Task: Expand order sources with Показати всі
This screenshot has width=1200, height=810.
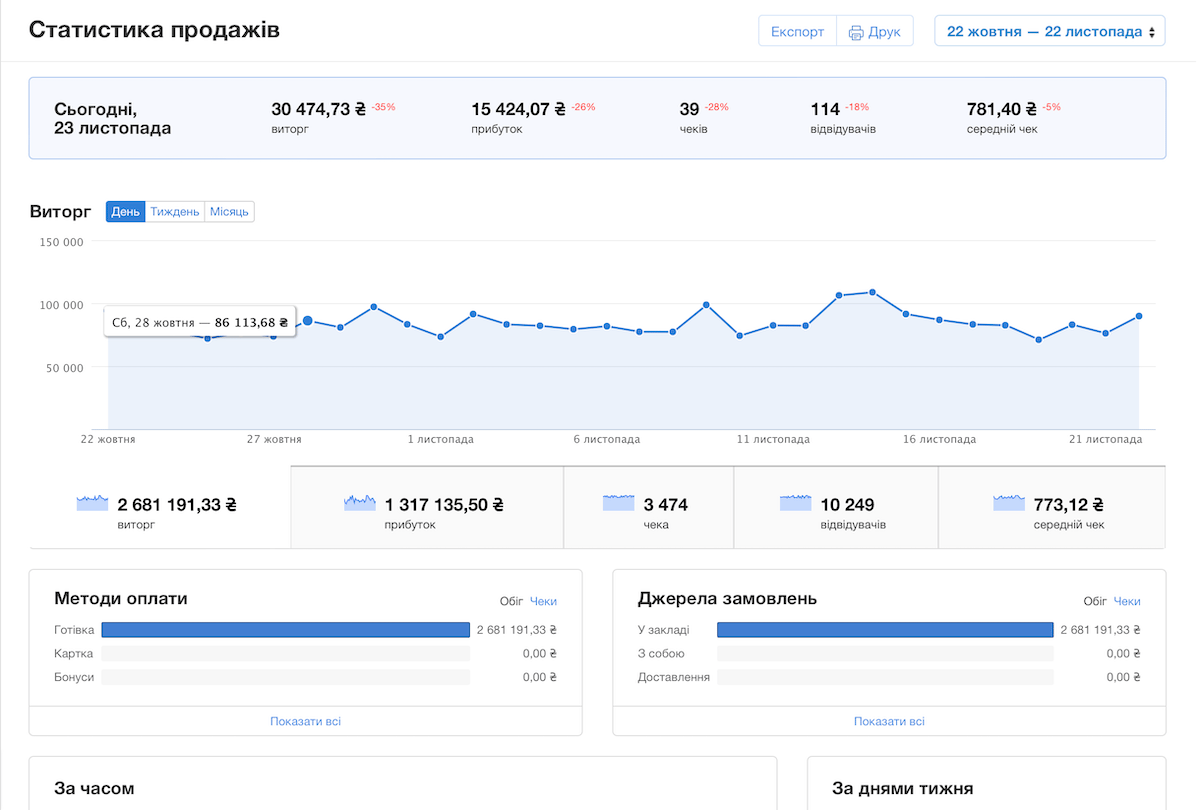Action: coord(889,721)
